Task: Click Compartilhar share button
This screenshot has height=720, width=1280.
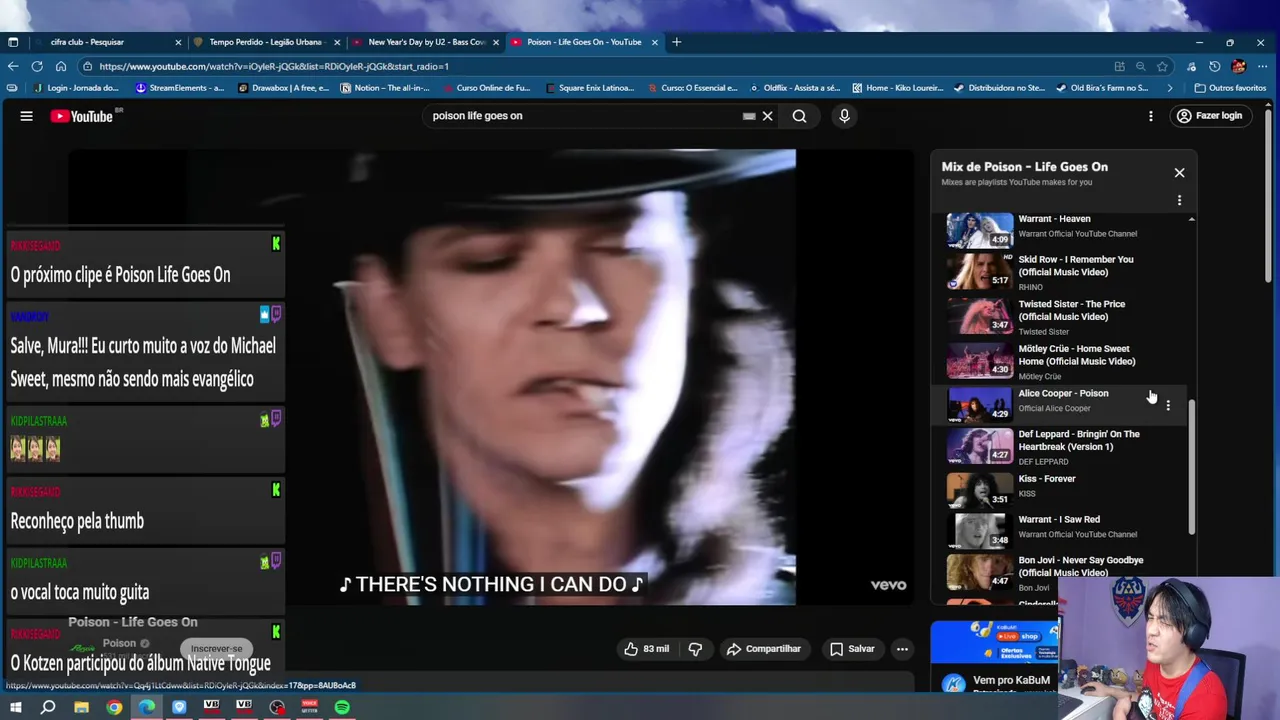Action: (x=763, y=649)
